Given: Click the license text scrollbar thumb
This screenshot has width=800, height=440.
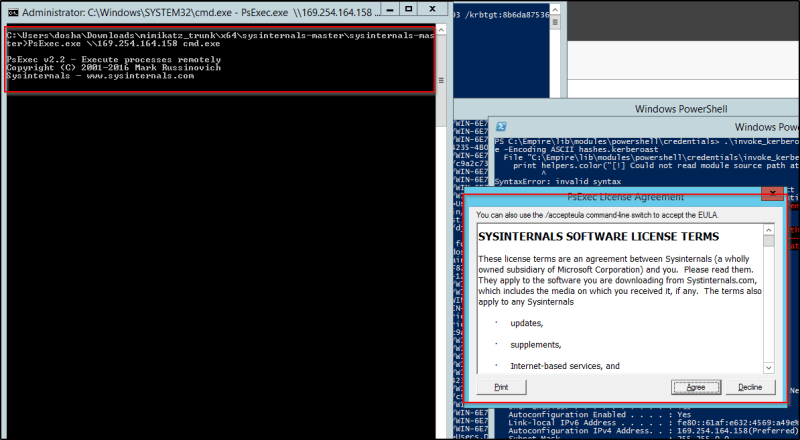Looking at the screenshot, I should point(769,241).
